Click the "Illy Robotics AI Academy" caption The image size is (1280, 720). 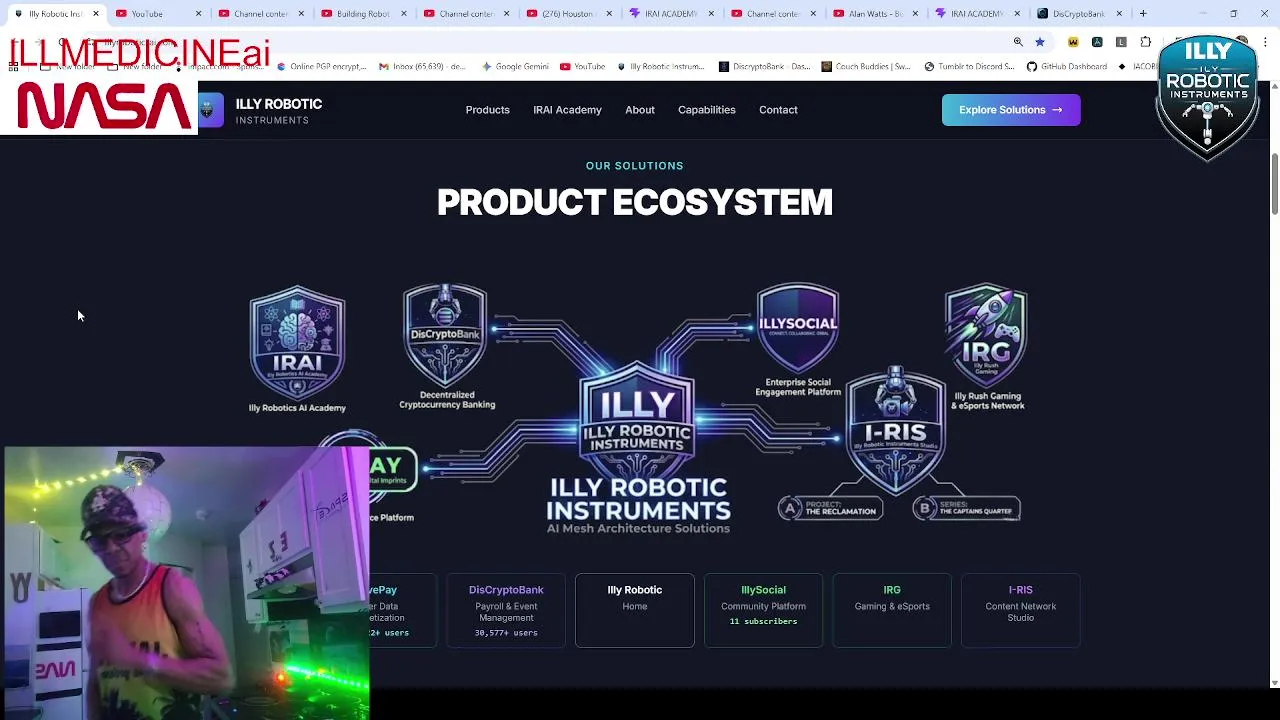pyautogui.click(x=297, y=408)
